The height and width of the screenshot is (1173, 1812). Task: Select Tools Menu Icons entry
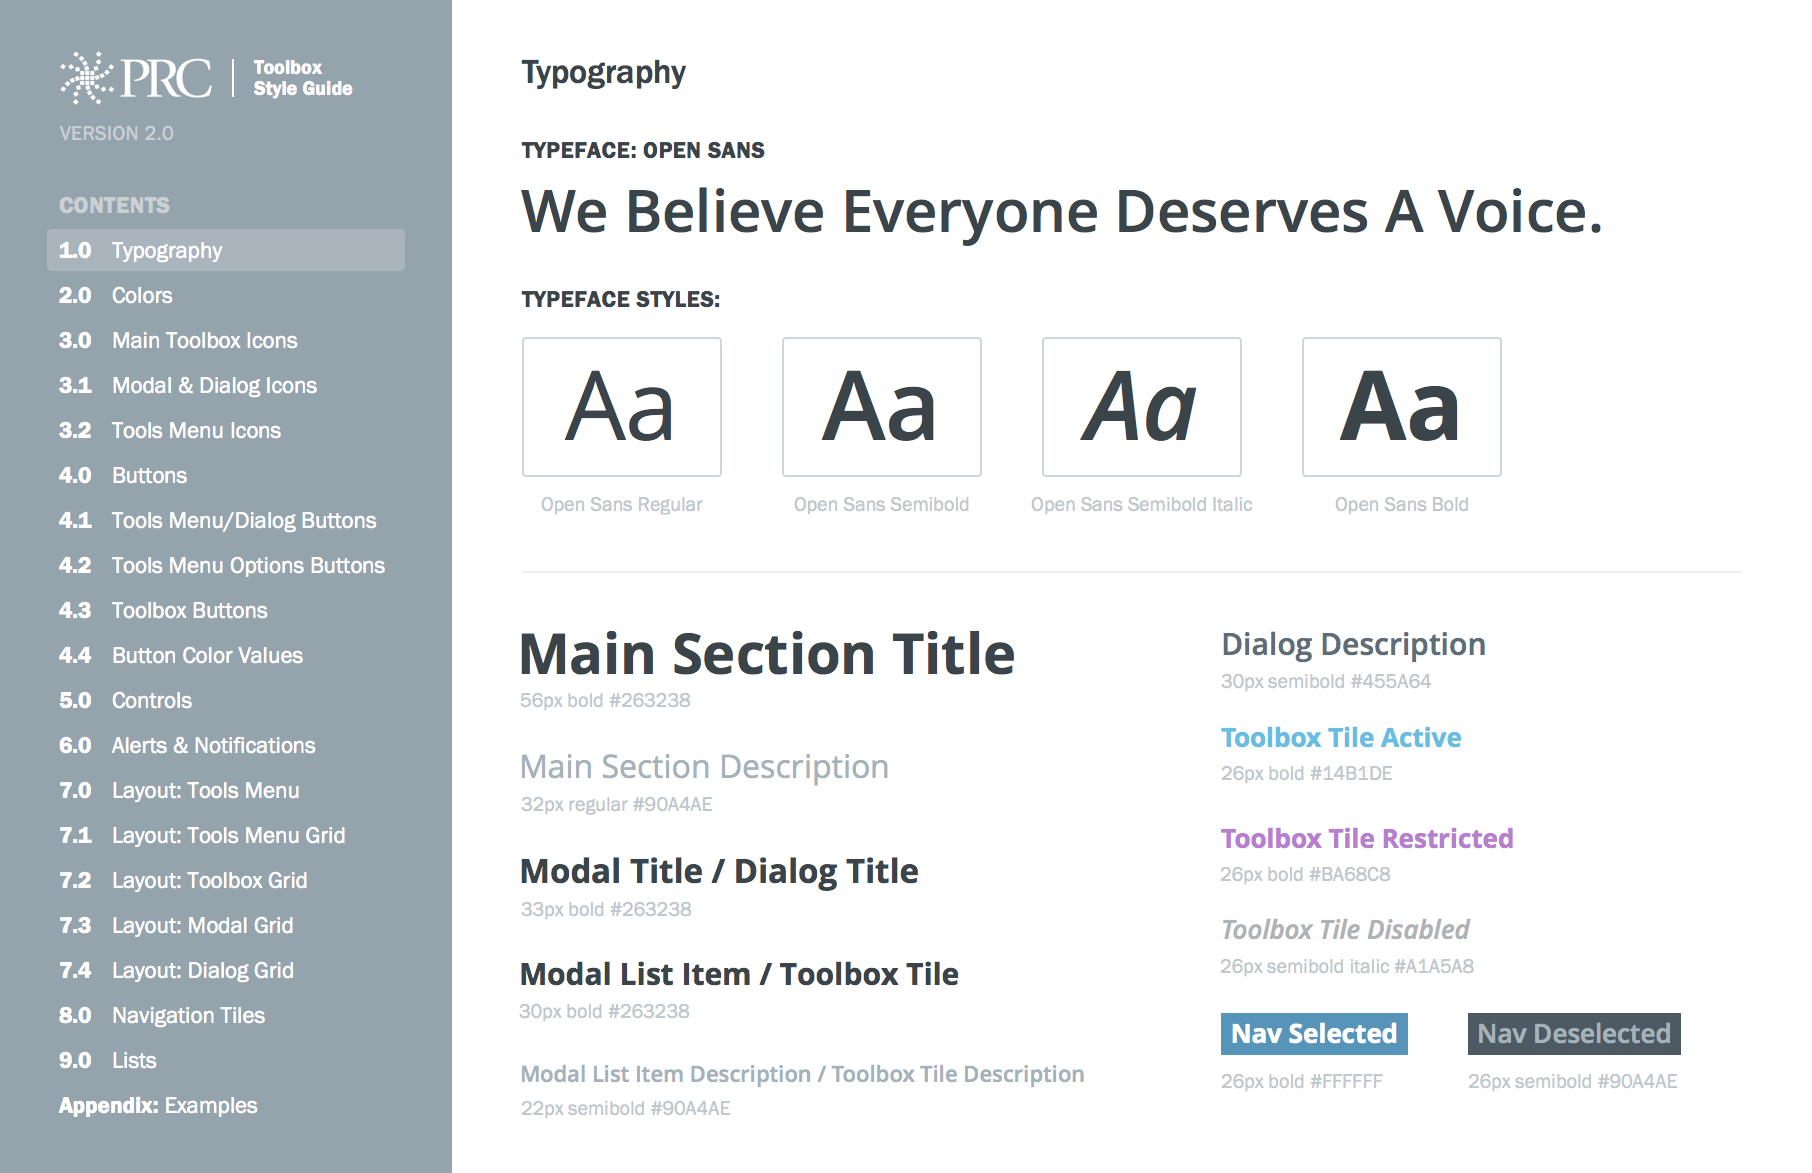click(196, 431)
